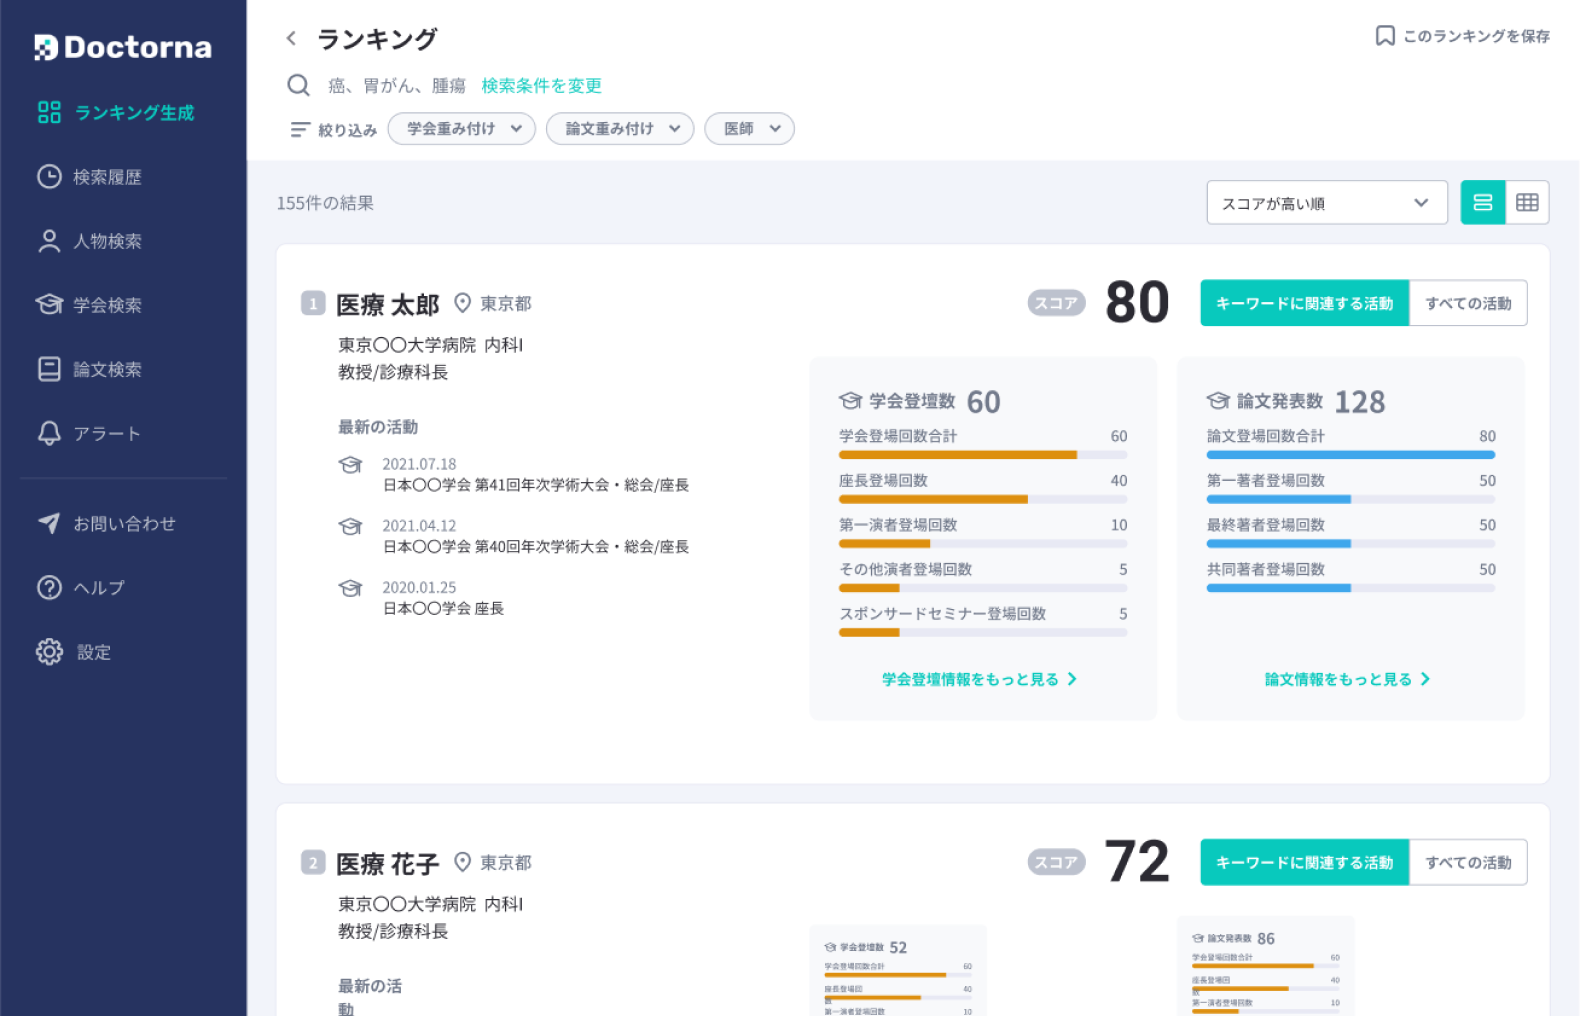Click the search magnifier icon

pos(298,85)
